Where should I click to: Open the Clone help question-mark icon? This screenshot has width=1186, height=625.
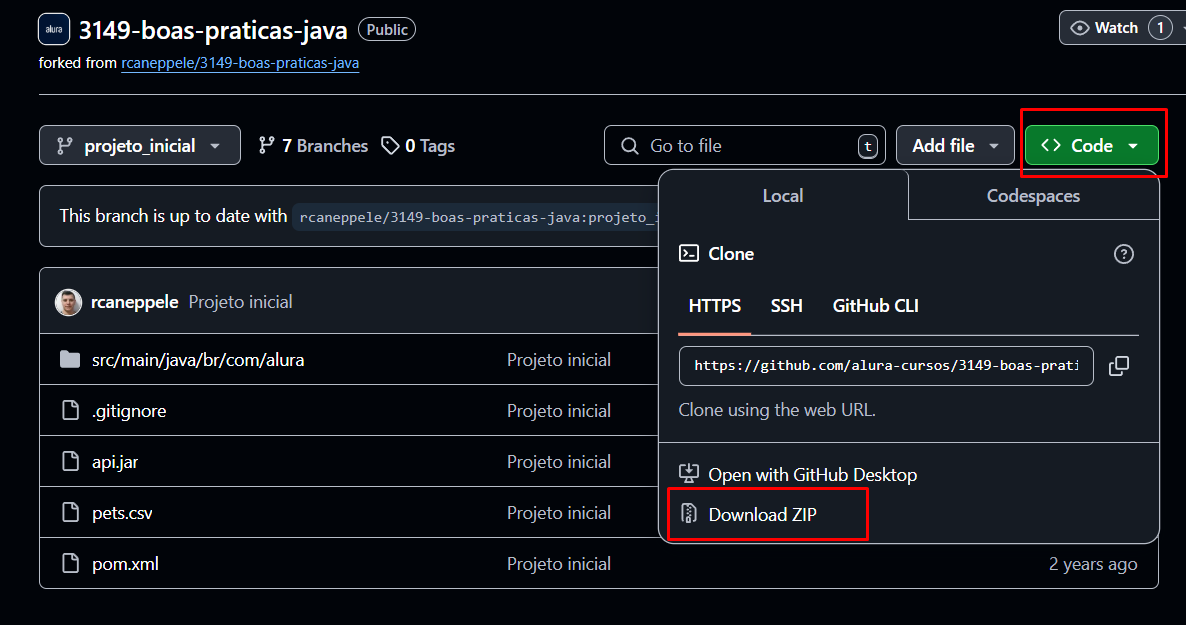coord(1123,254)
